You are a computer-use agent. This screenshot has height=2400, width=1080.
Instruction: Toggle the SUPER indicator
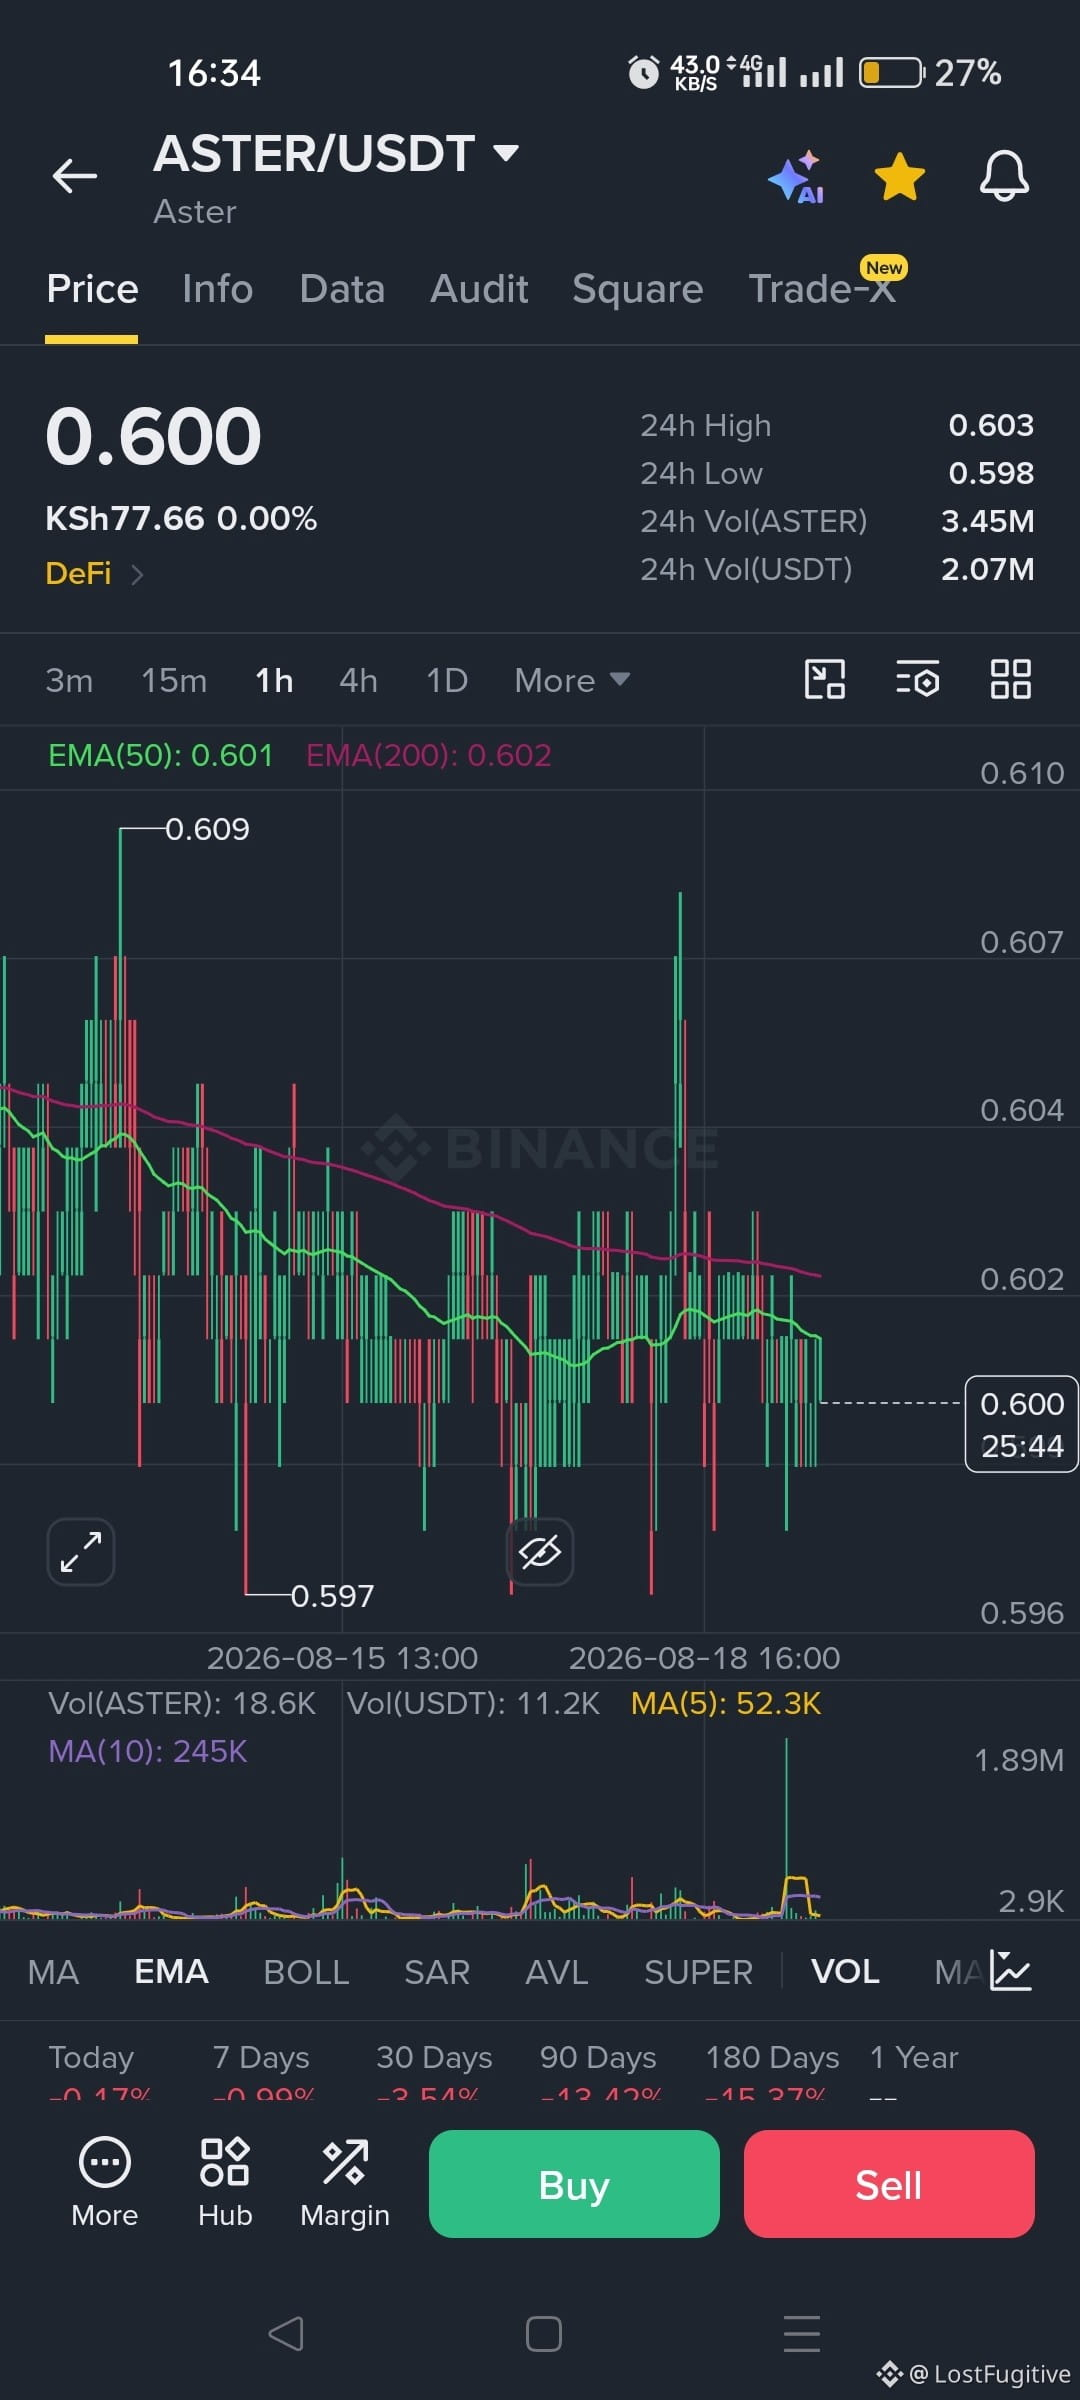pyautogui.click(x=698, y=1972)
